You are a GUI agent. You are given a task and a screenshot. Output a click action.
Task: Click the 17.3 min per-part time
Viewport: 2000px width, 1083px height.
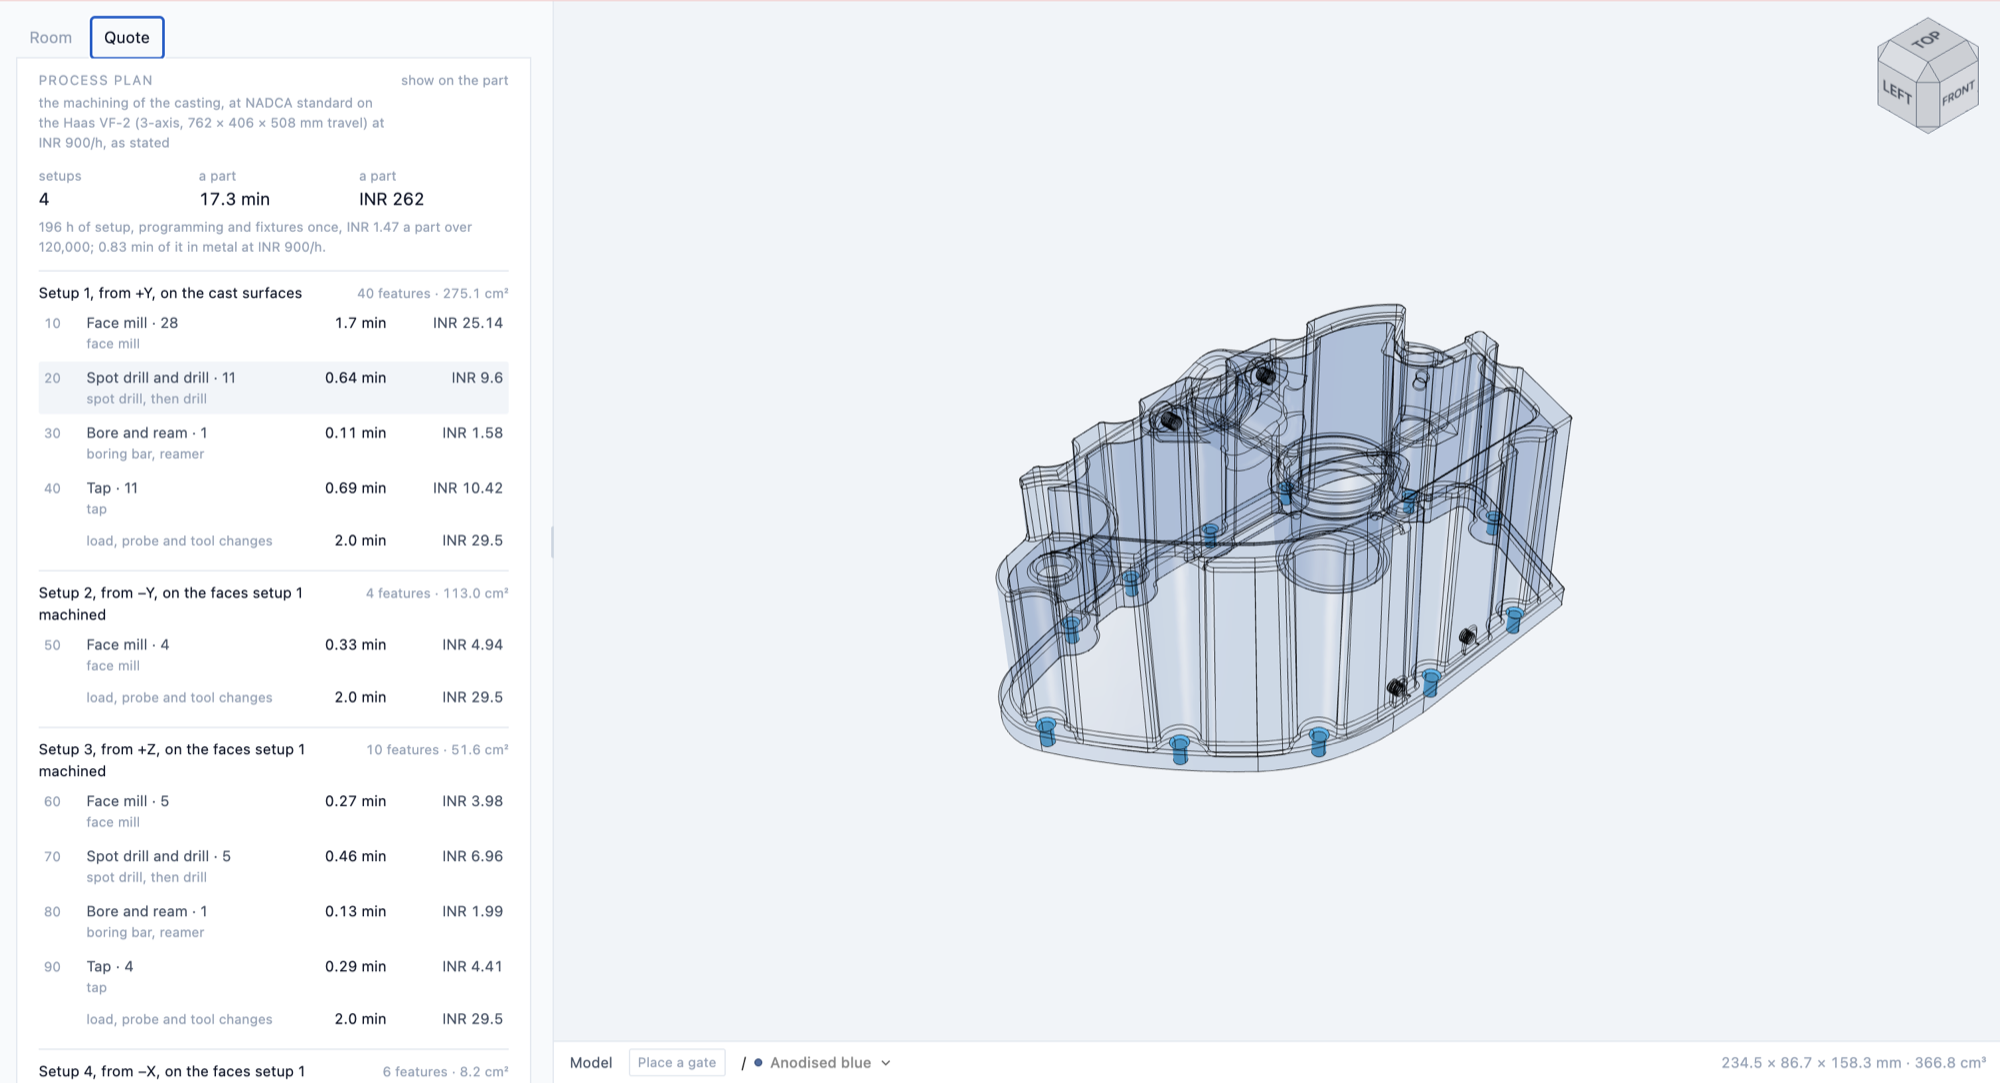[234, 199]
